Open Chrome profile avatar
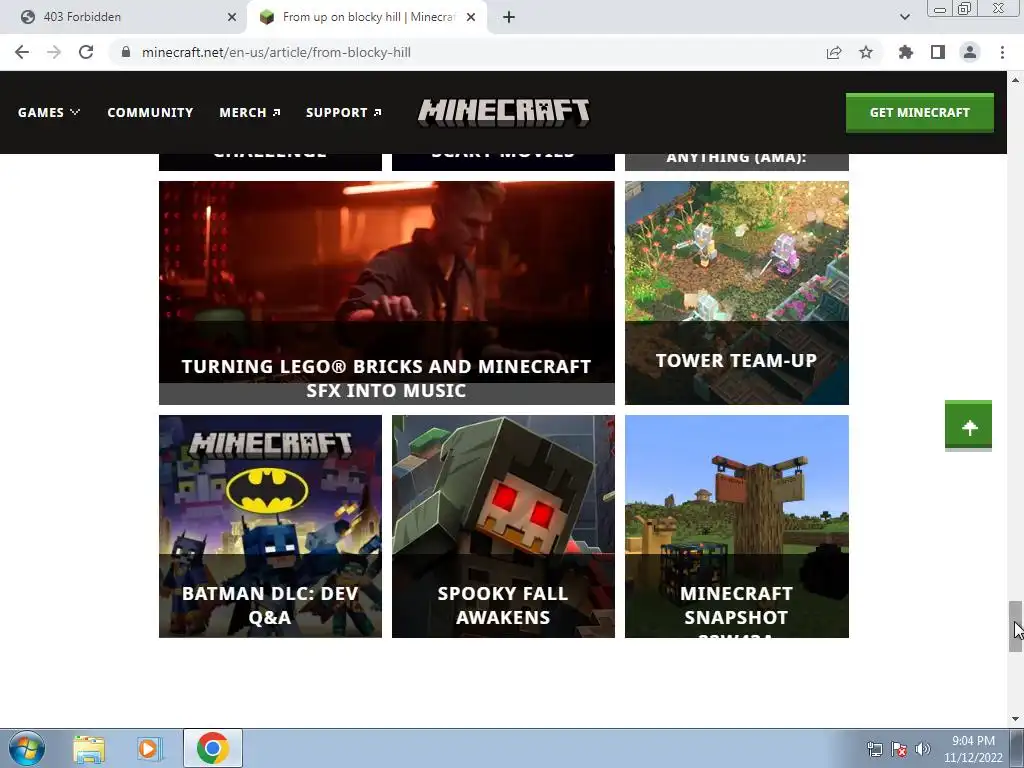This screenshot has width=1024, height=768. coord(970,52)
